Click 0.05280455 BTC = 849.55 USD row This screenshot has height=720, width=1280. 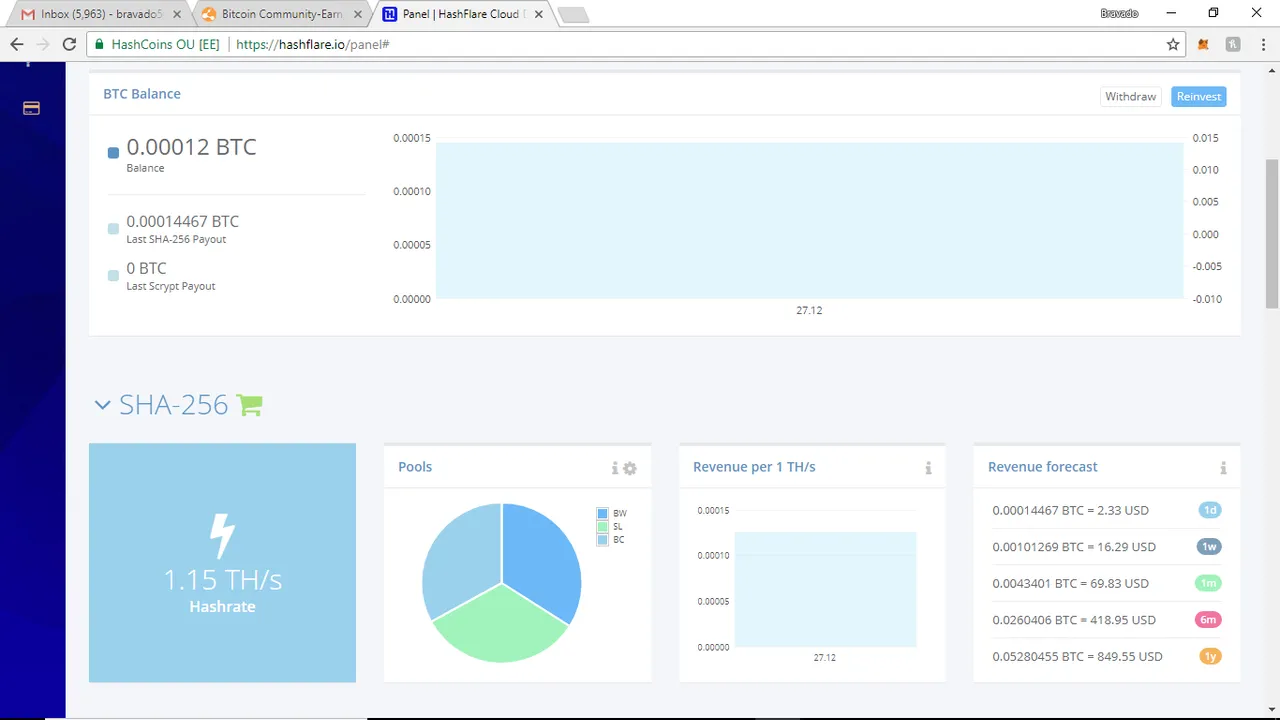click(x=1106, y=656)
